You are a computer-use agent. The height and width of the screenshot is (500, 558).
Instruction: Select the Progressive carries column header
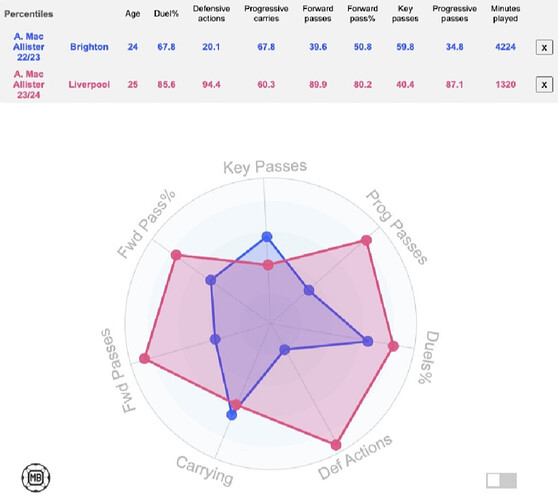tap(266, 14)
